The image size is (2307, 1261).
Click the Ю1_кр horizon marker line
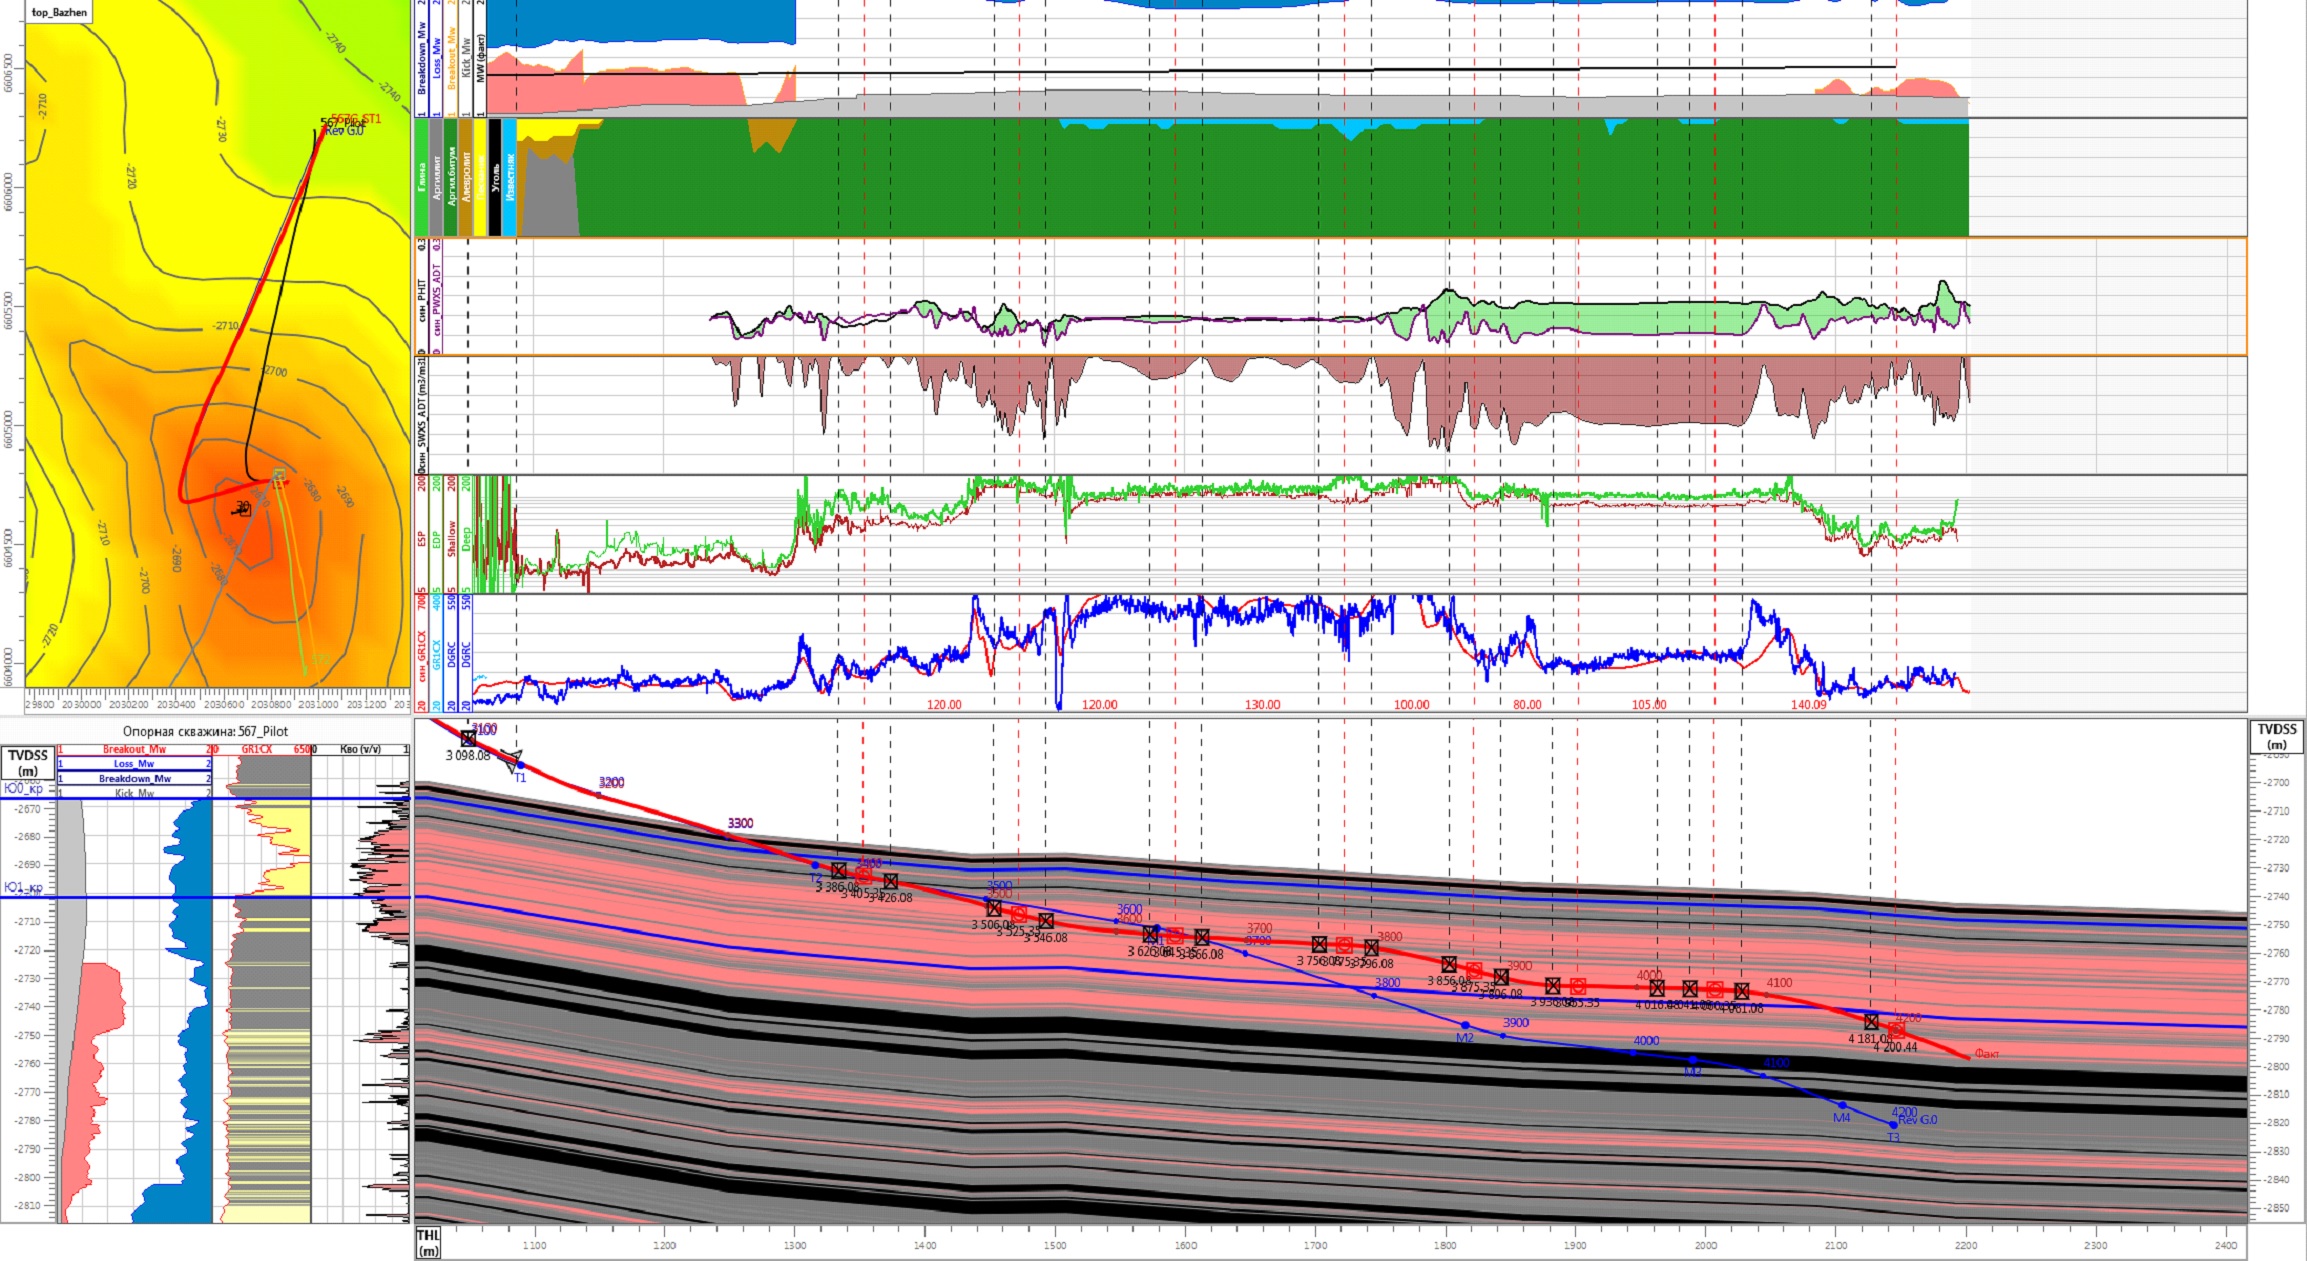click(206, 897)
